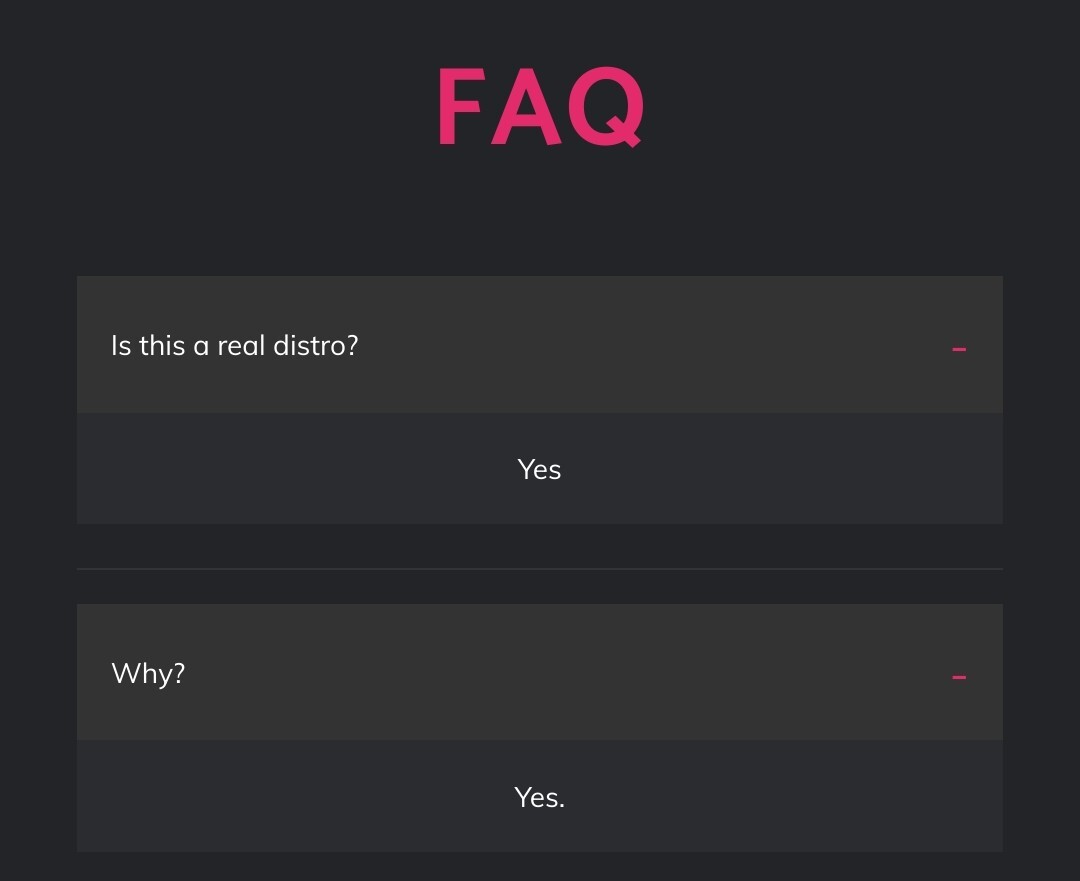Collapse the 'Is this a real distro?' section
Image resolution: width=1080 pixels, height=881 pixels.
coord(959,349)
